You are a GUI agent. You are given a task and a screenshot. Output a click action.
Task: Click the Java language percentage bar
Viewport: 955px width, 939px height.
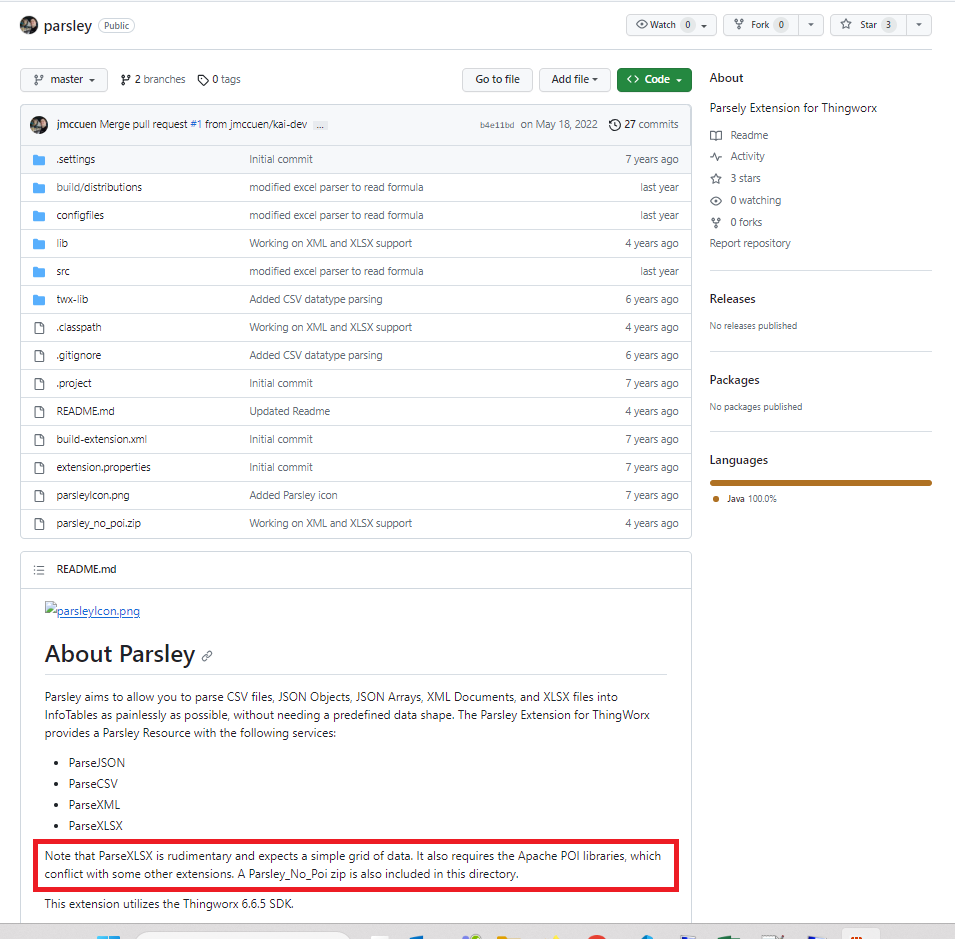click(820, 481)
